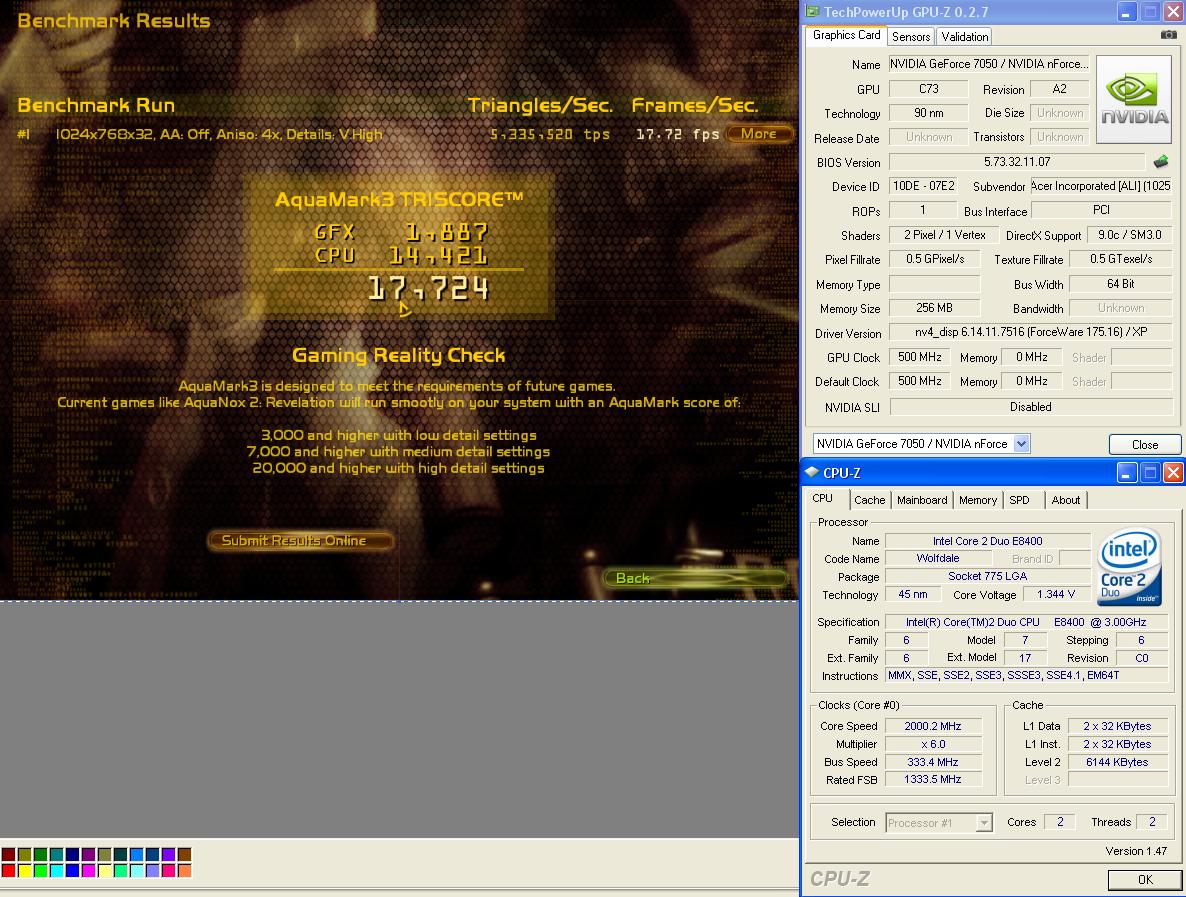Click the Level 2 cache value 6144 KBytes

[x=1117, y=762]
